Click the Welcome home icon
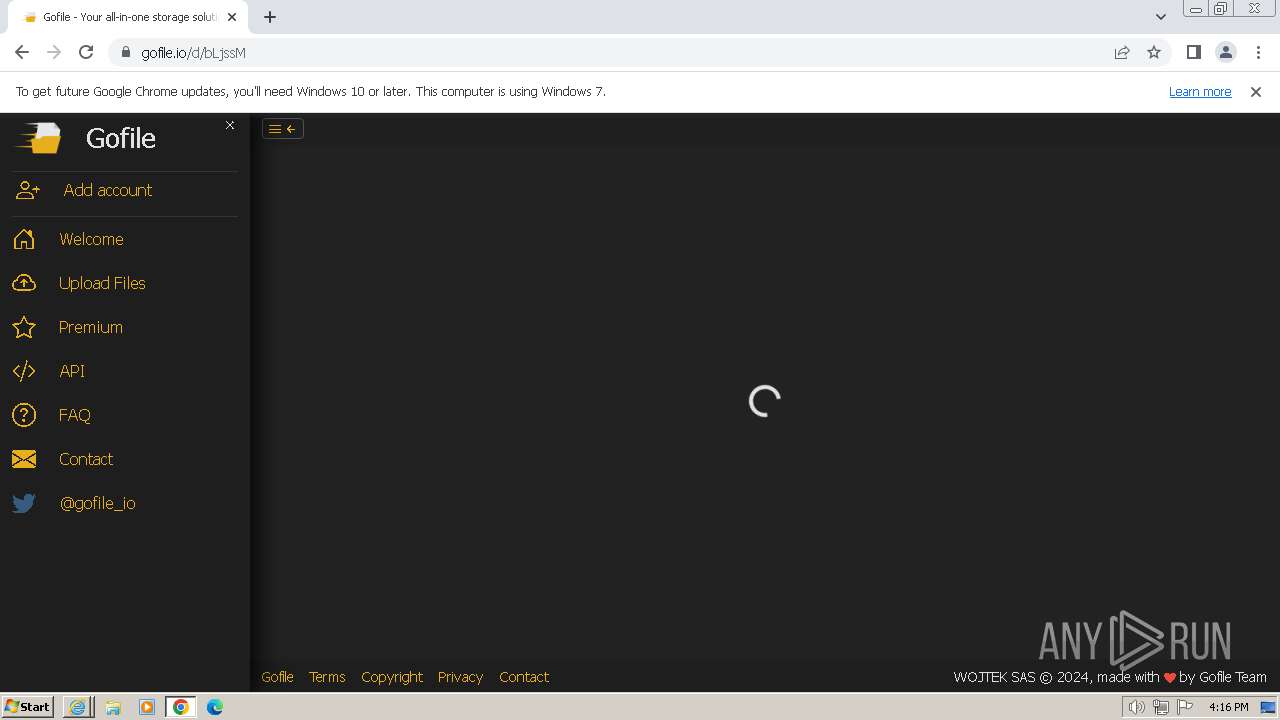 tap(24, 239)
